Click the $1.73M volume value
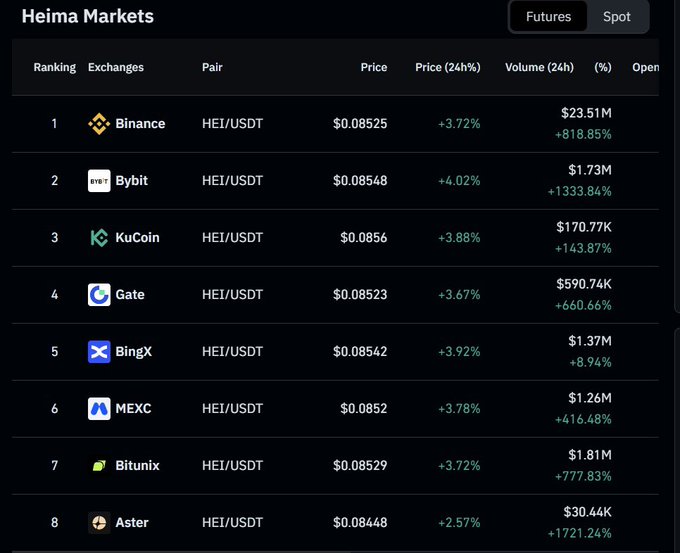The width and height of the screenshot is (680, 553). (x=590, y=170)
